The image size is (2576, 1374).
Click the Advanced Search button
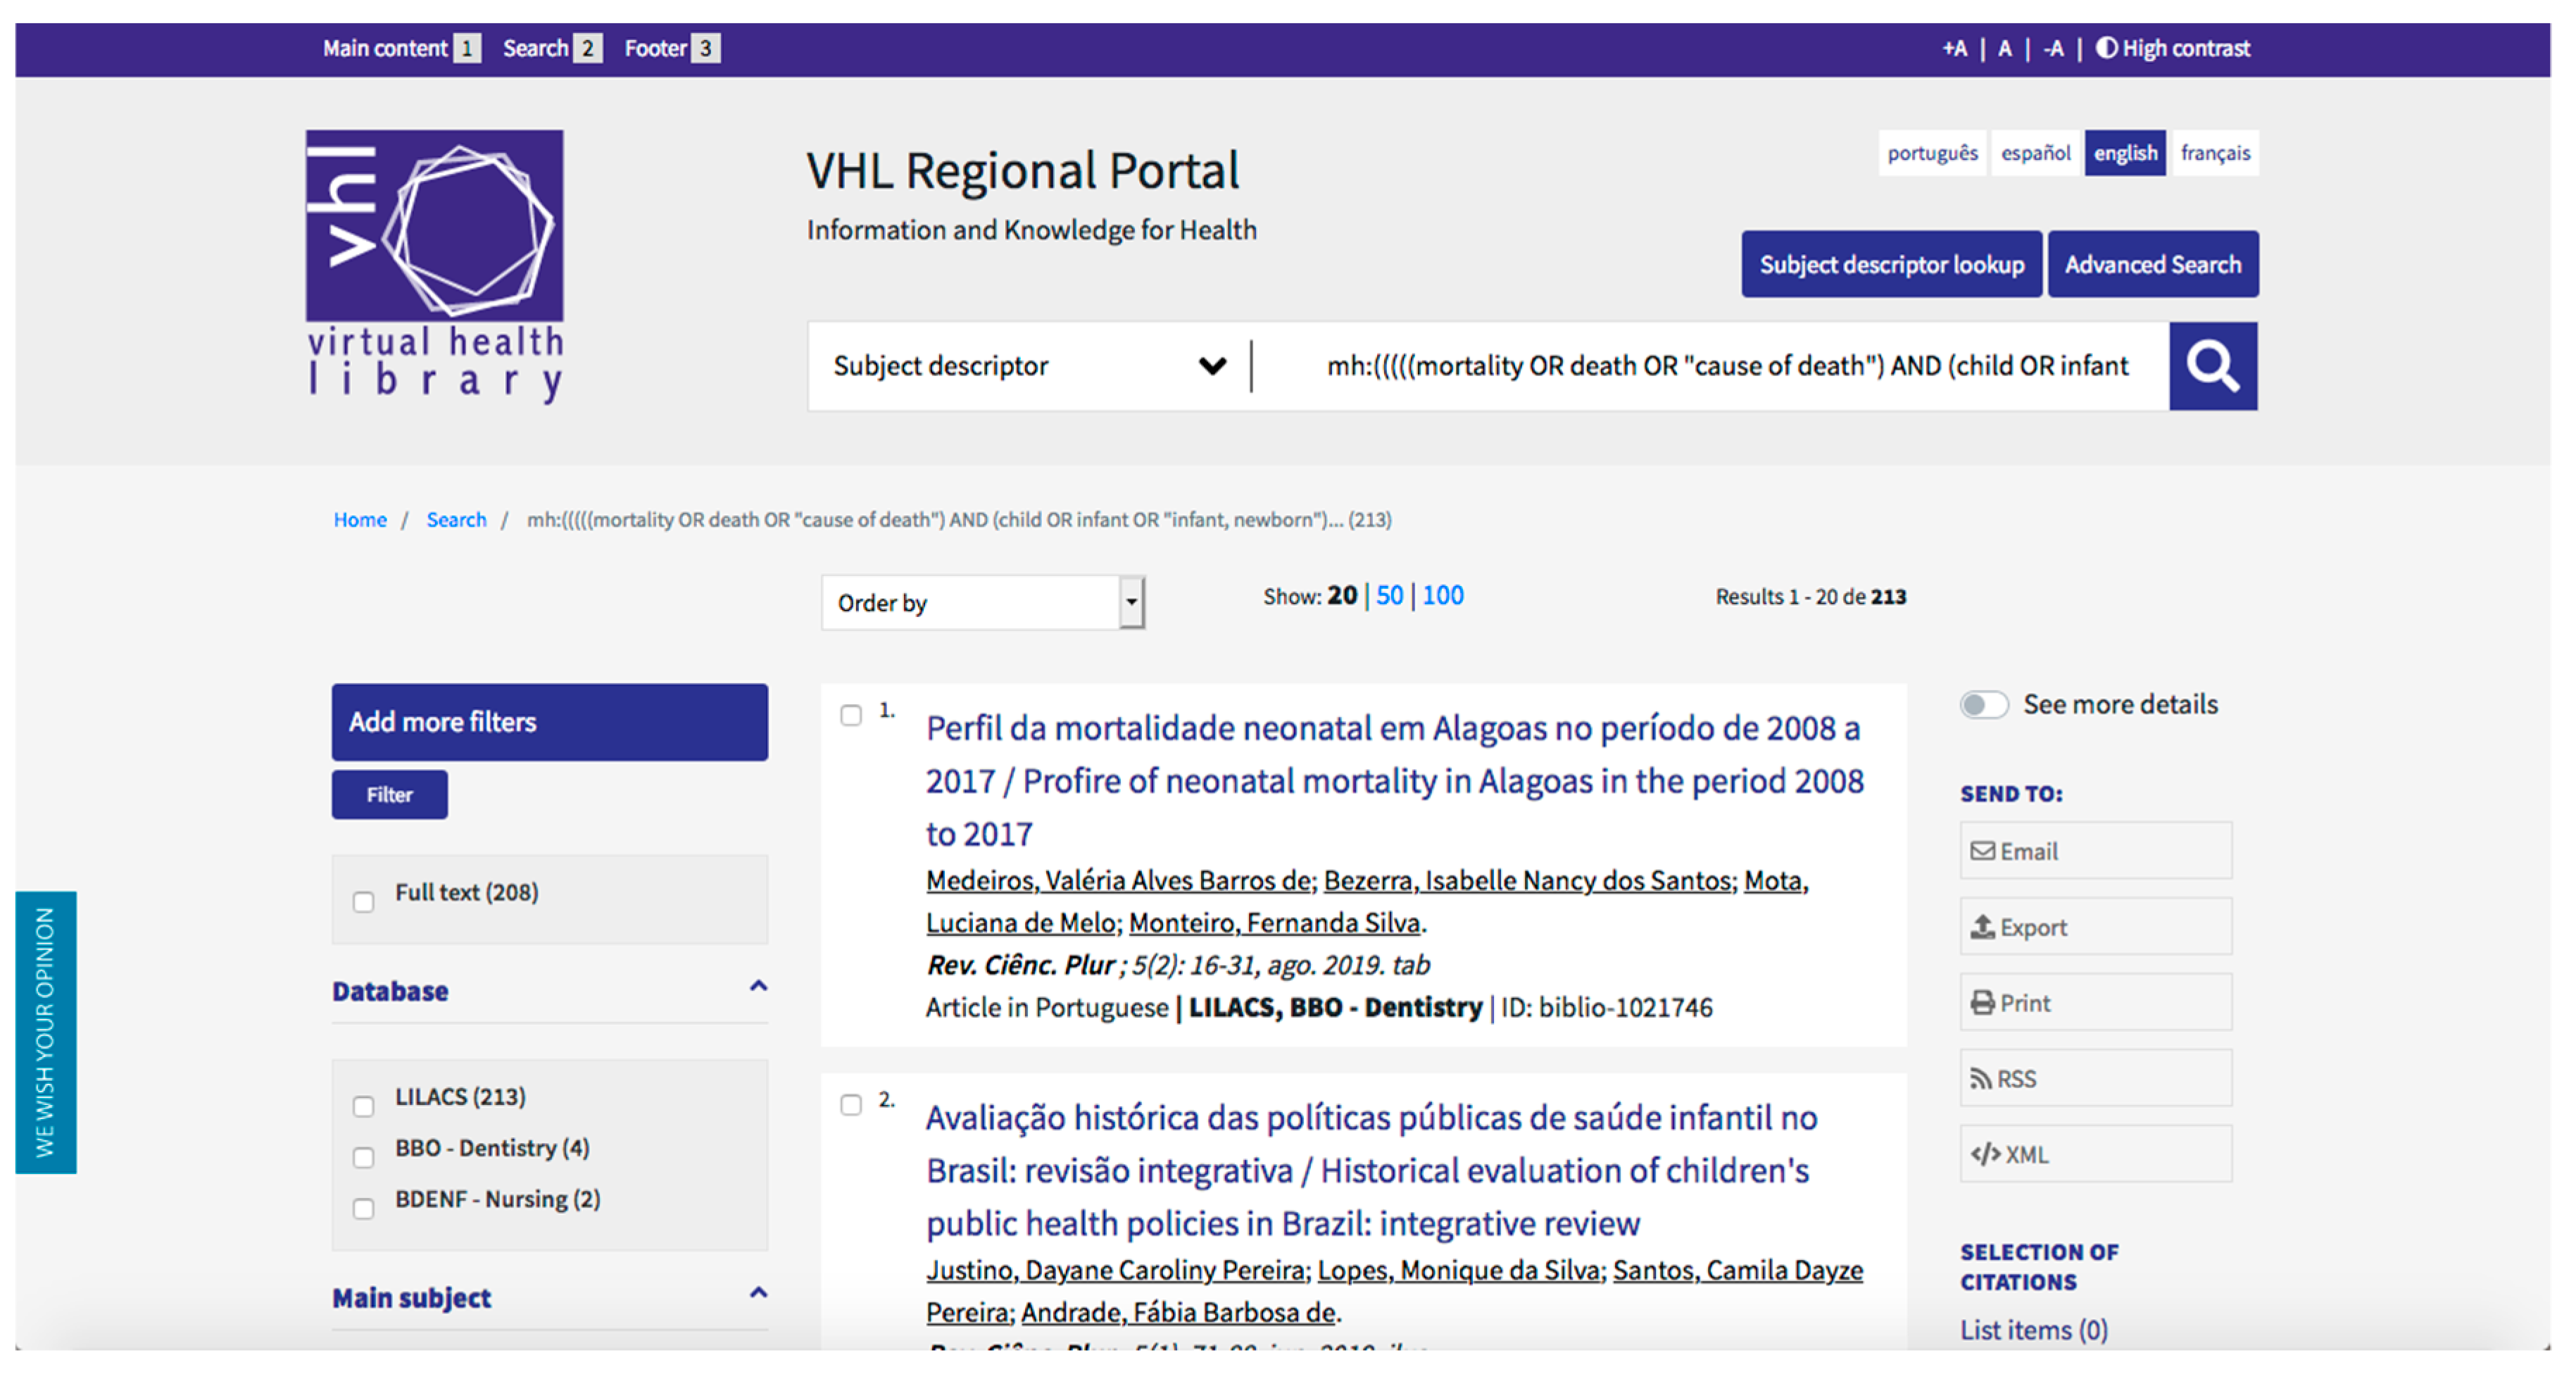point(2152,265)
